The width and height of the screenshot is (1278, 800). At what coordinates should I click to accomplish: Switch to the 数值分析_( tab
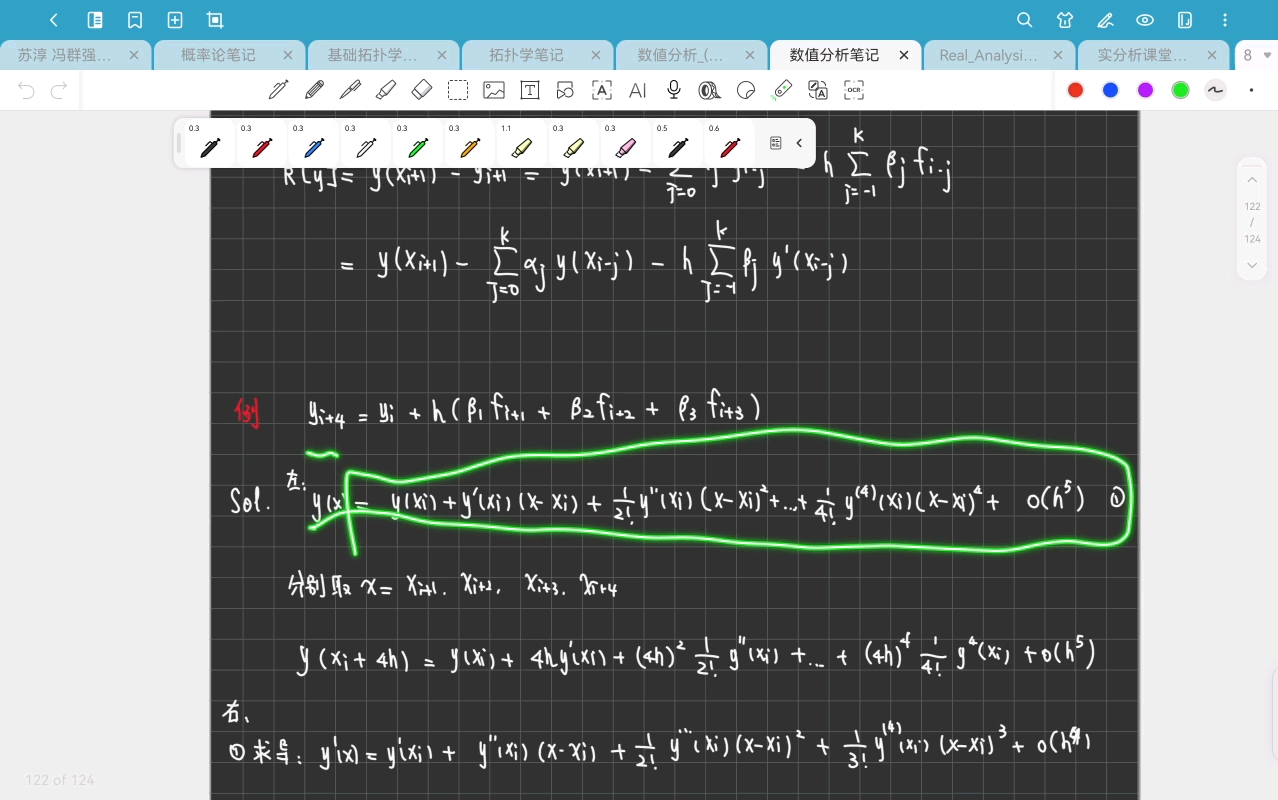680,56
